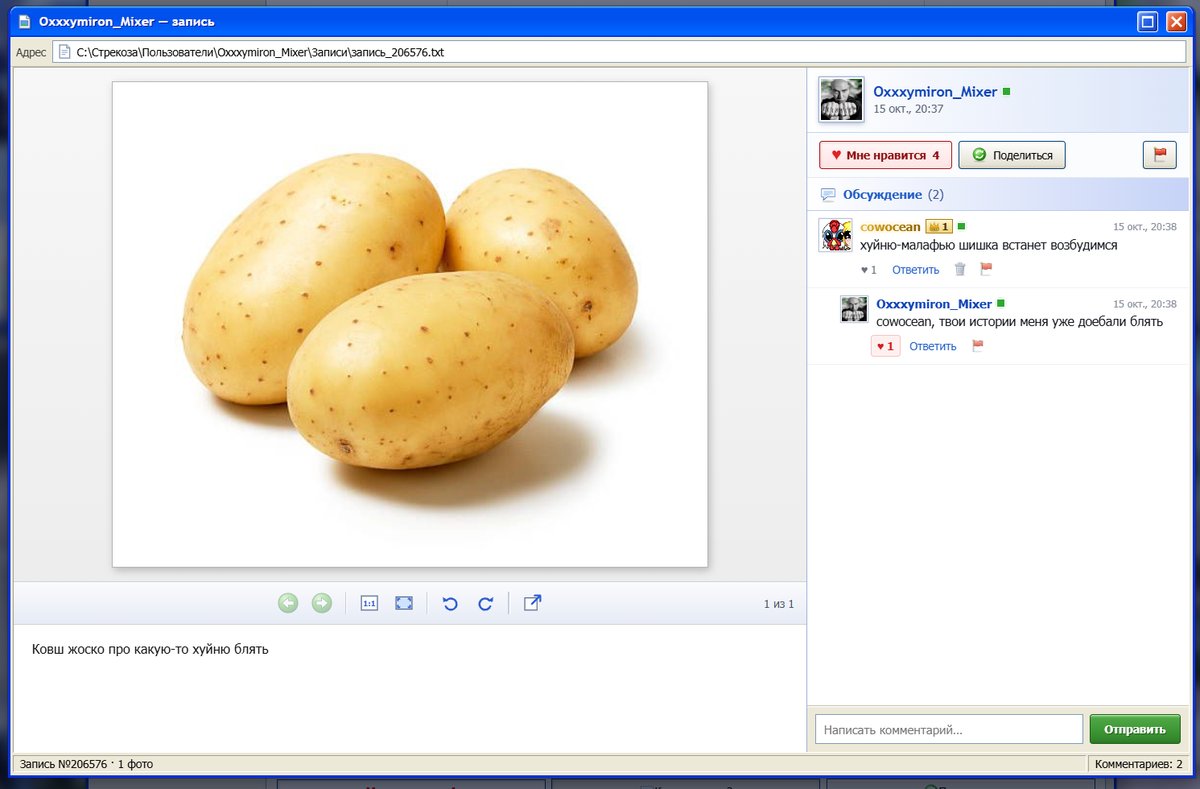The width and height of the screenshot is (1200, 789).
Task: Send the comment with "Отправить"
Action: pos(1135,729)
